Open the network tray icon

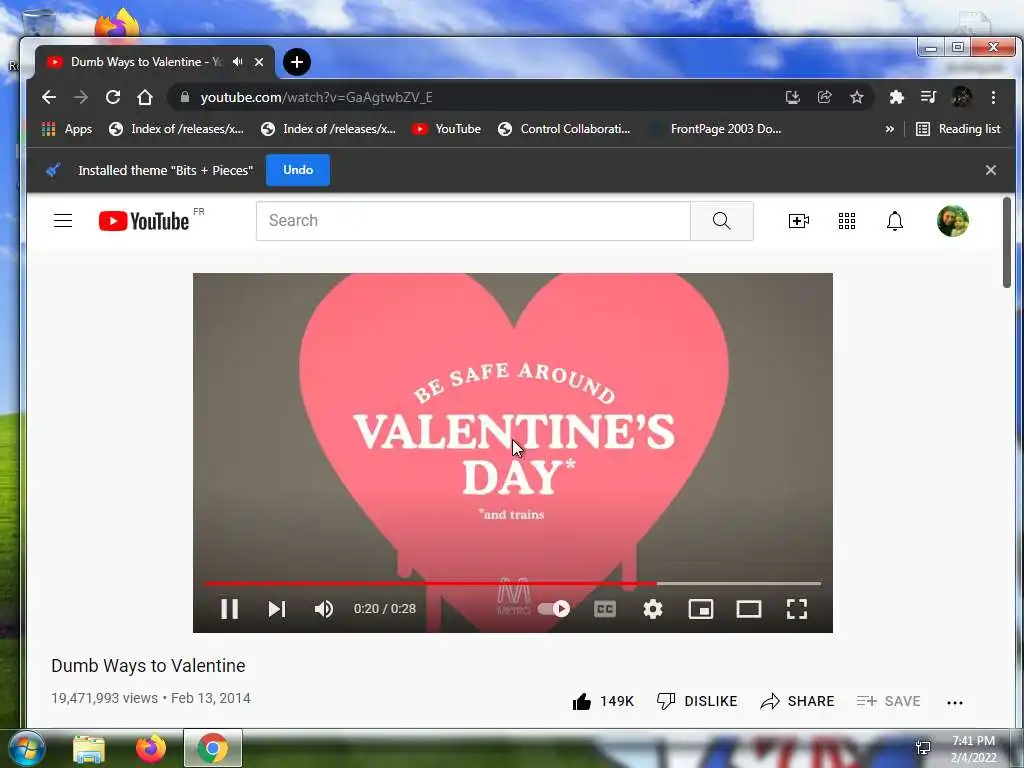[923, 748]
